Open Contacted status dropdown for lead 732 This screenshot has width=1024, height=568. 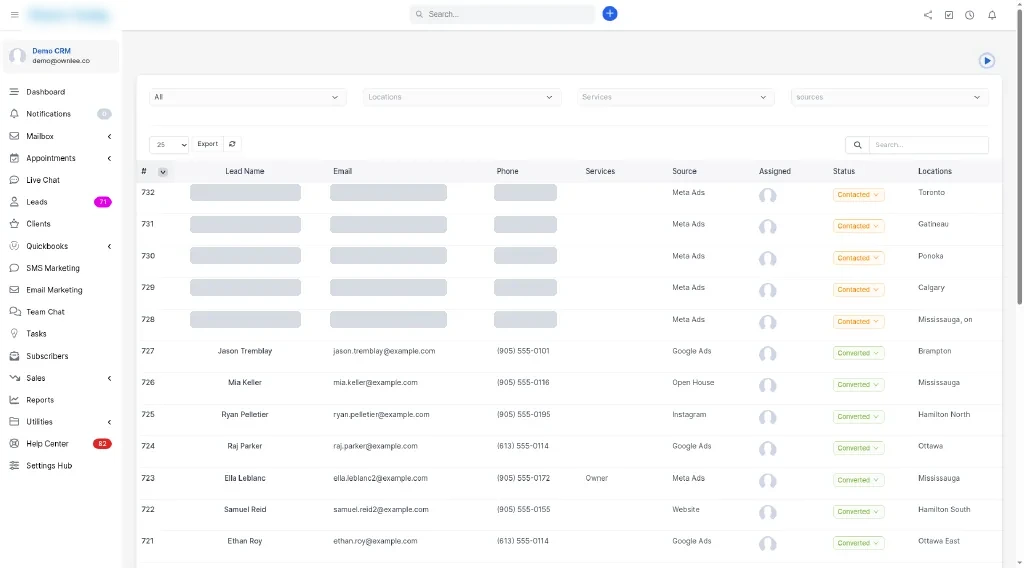point(858,195)
